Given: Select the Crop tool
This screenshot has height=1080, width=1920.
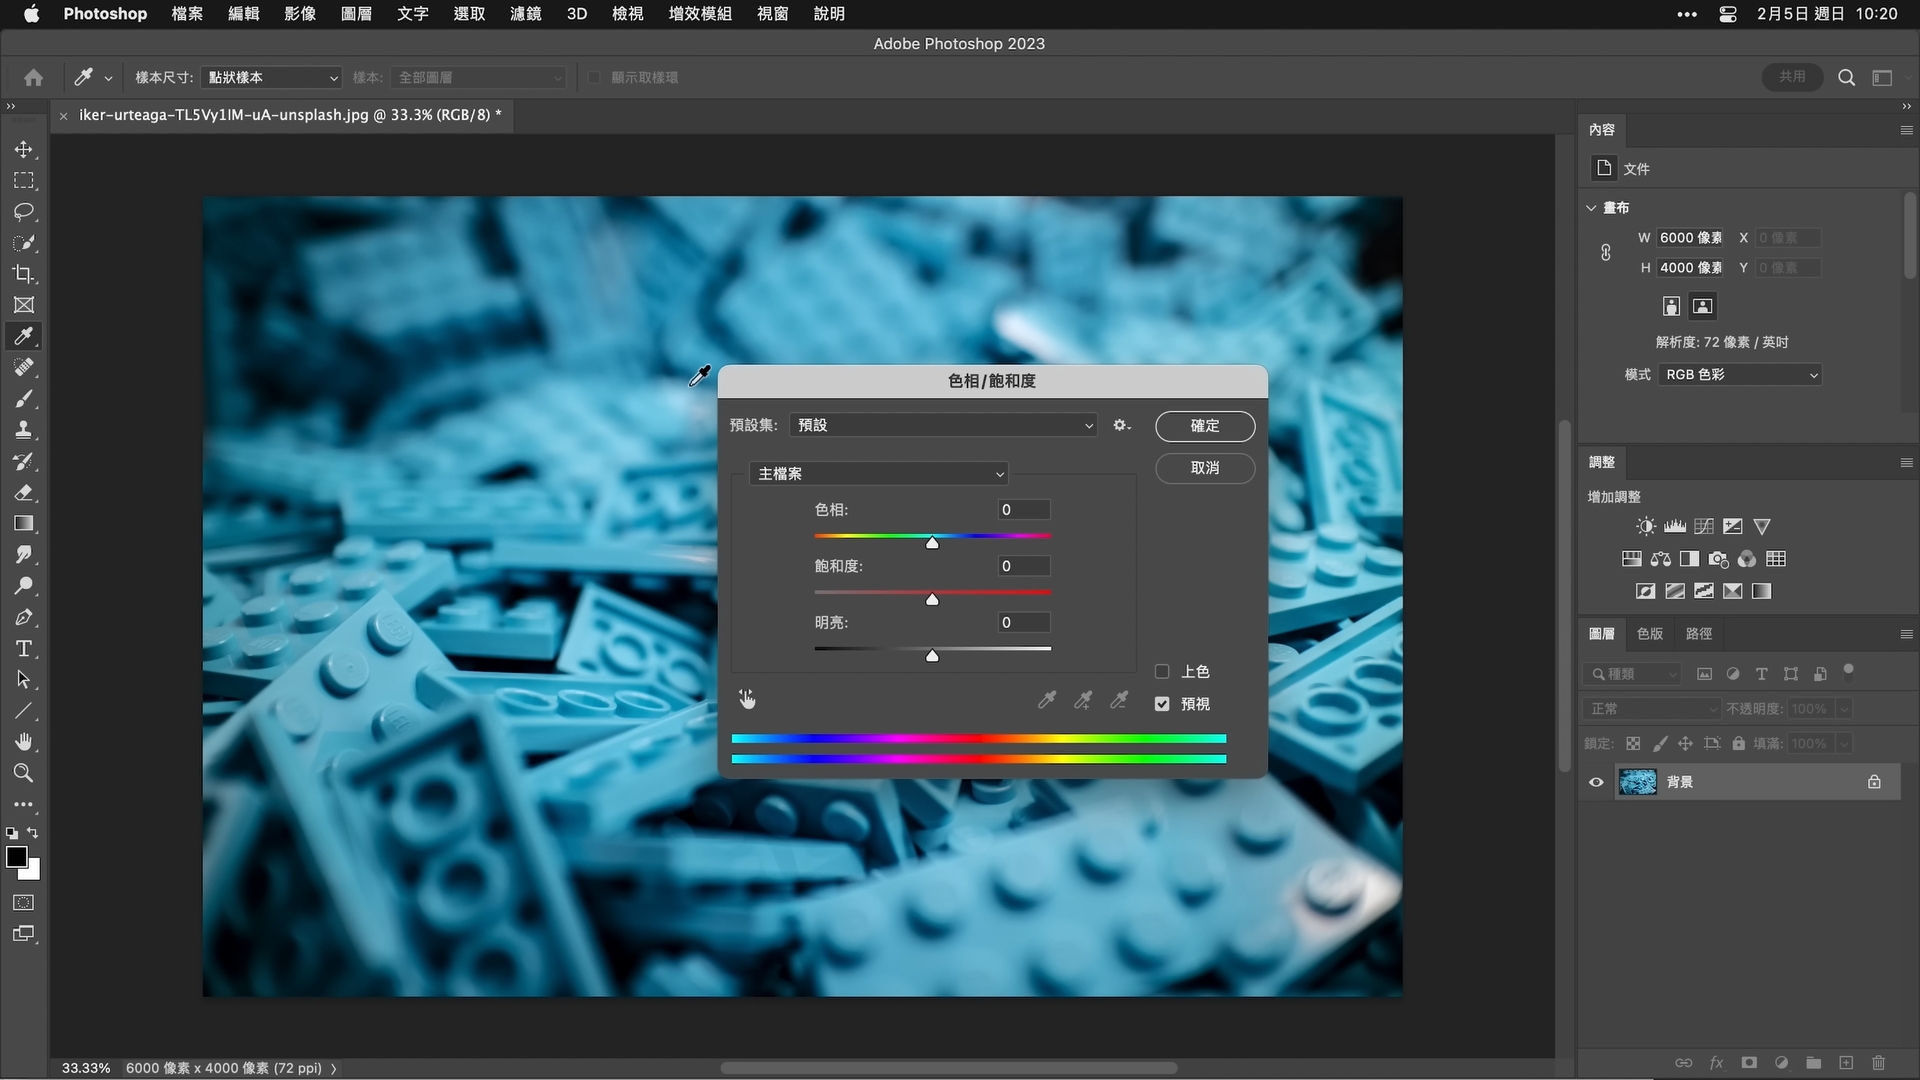Looking at the screenshot, I should click(x=24, y=274).
